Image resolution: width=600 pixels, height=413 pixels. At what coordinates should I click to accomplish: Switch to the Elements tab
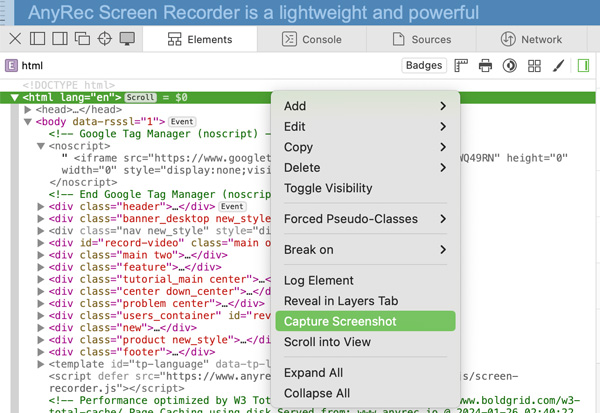point(200,39)
